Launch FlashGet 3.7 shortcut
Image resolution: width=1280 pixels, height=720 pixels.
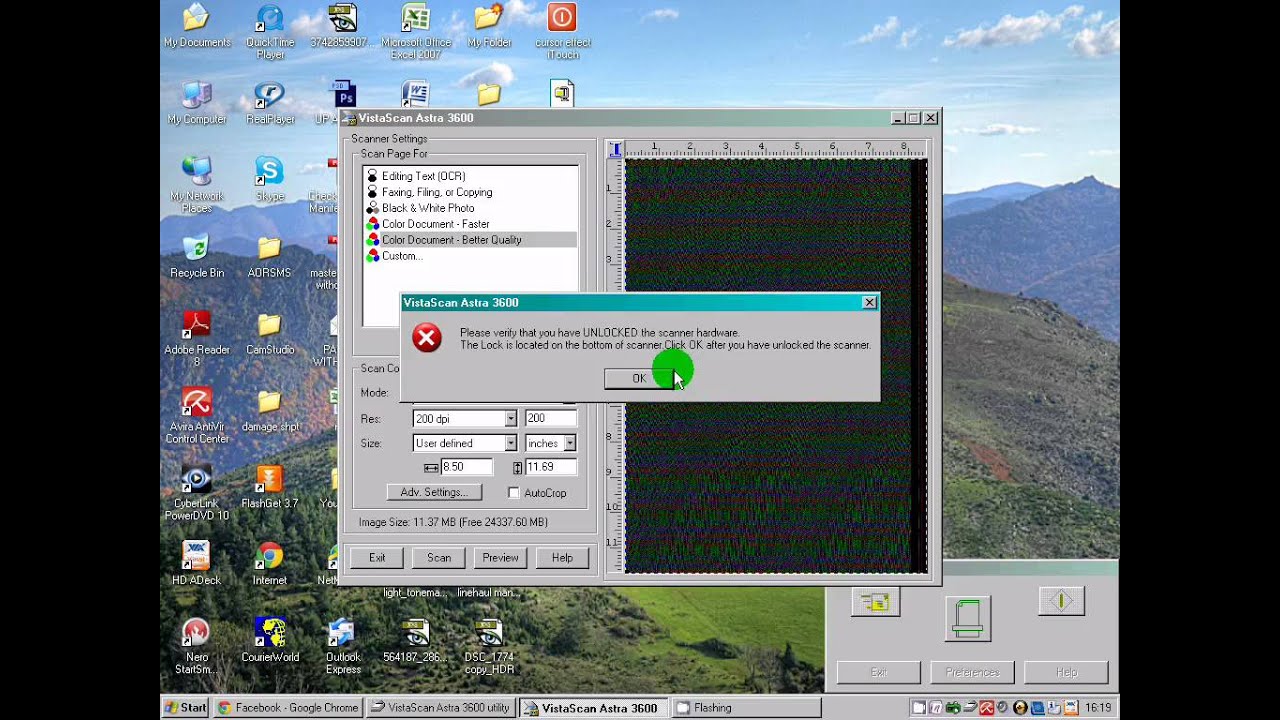pyautogui.click(x=270, y=488)
